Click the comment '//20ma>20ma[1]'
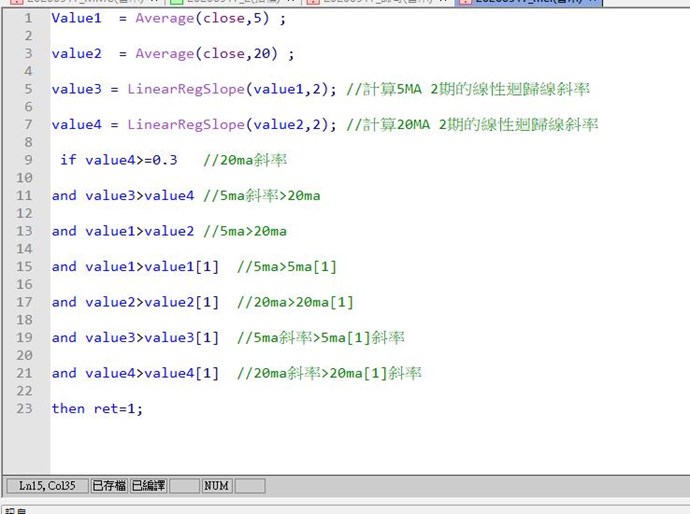Viewport: 690px width, 514px height. [x=295, y=302]
